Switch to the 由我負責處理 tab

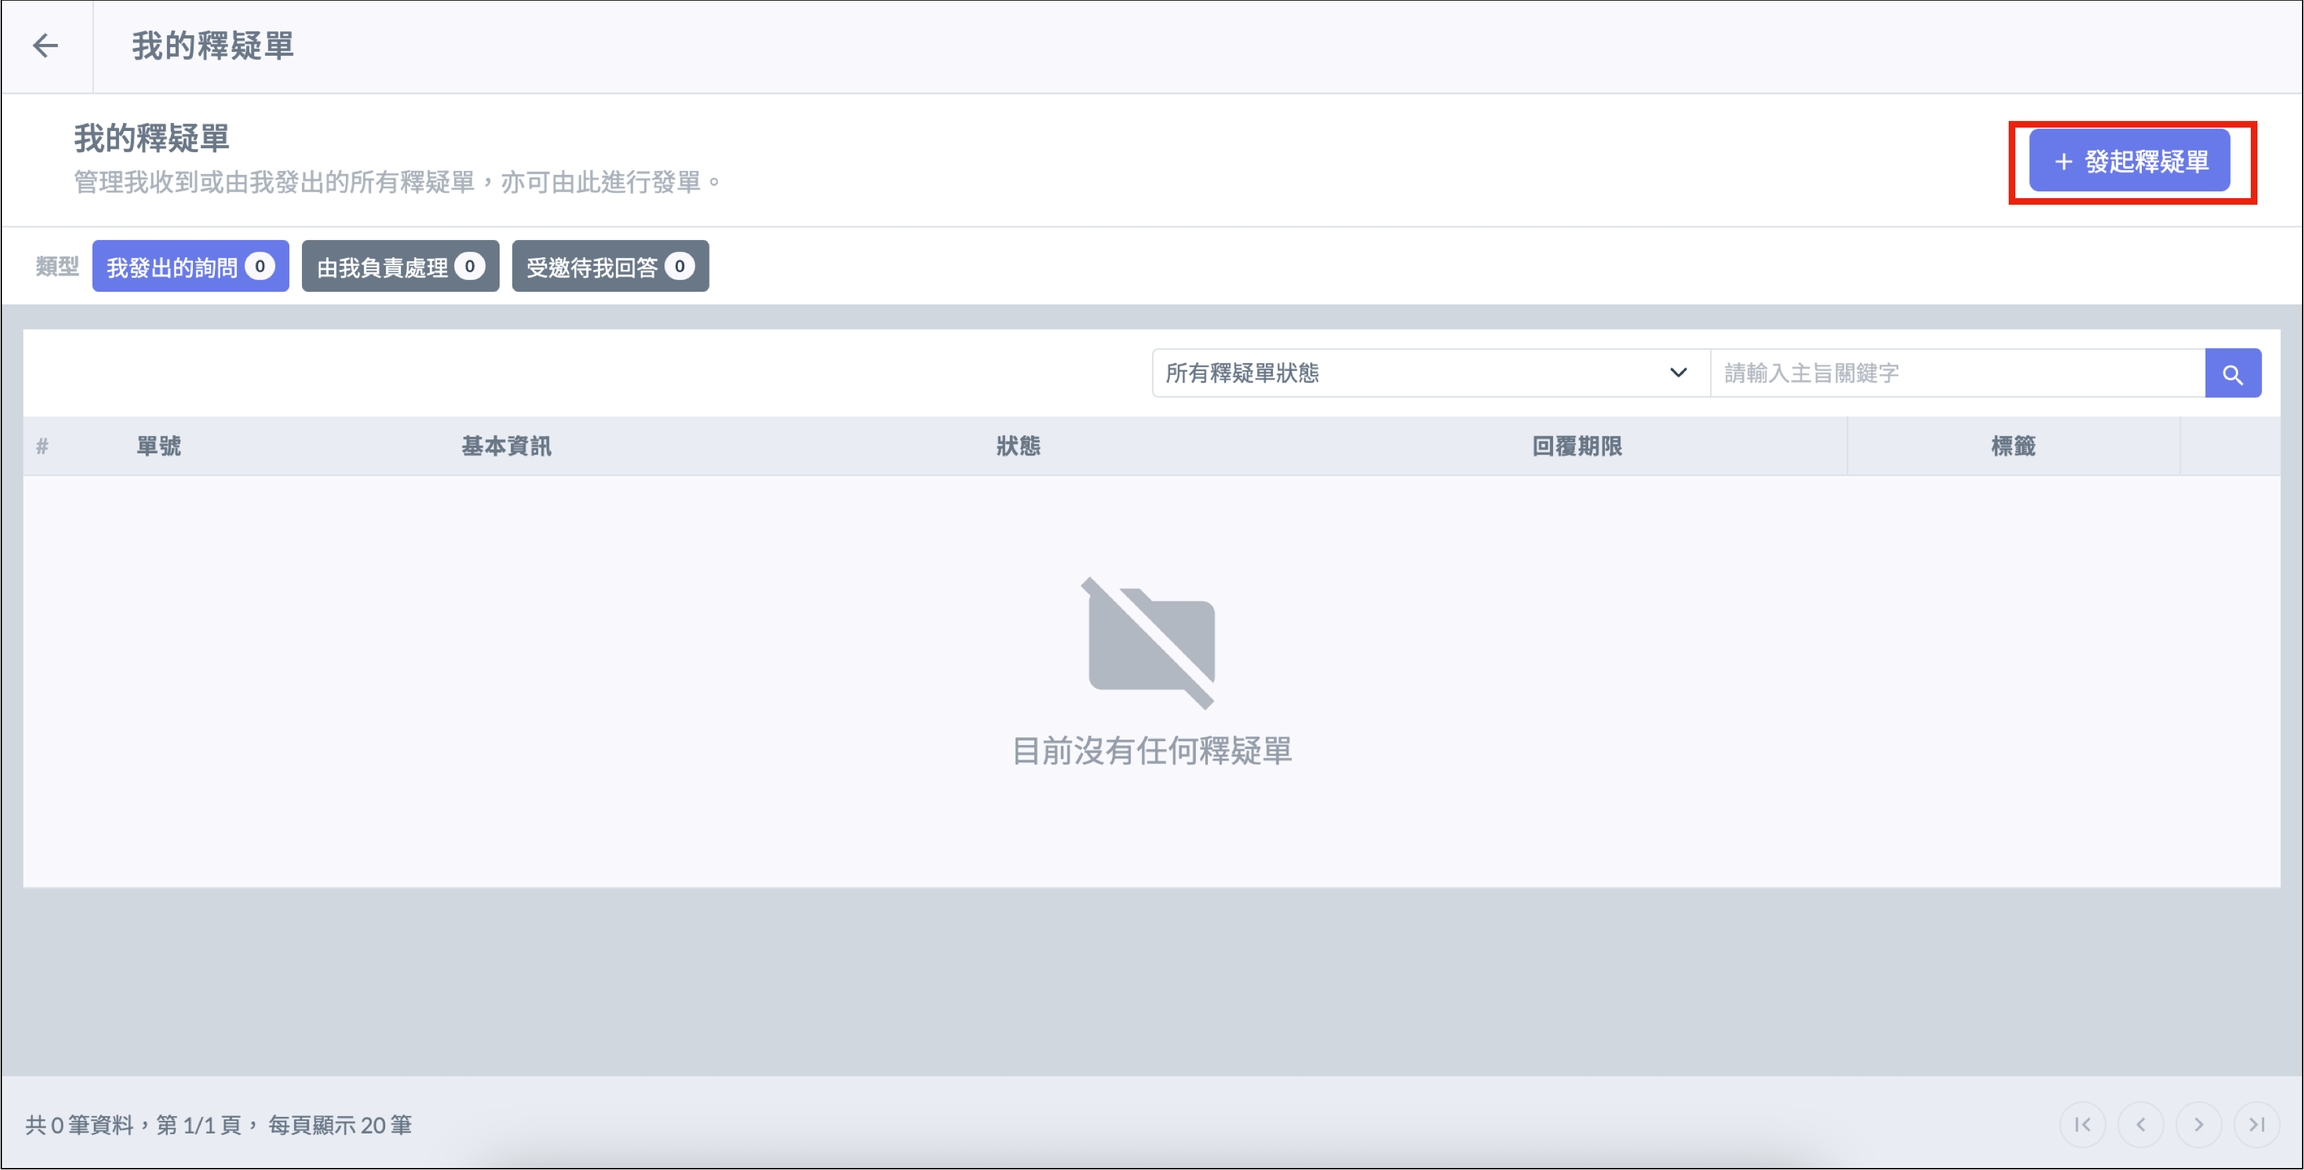coord(400,267)
